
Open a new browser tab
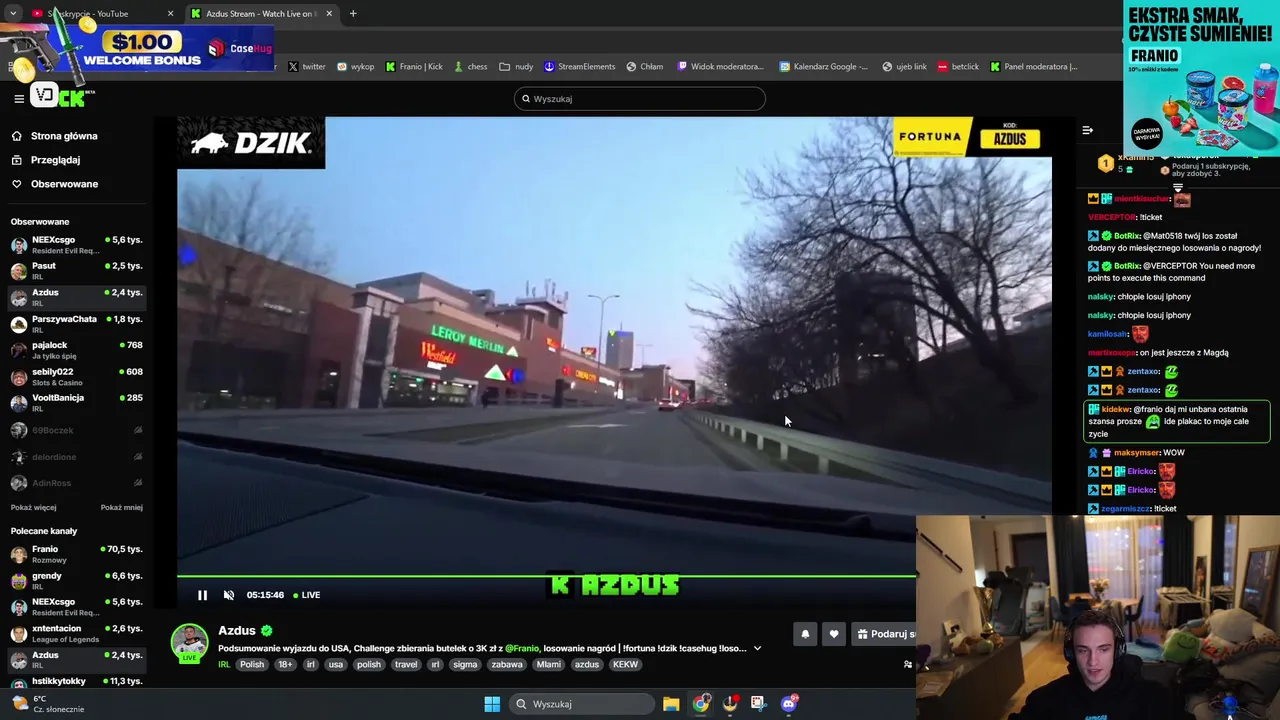coord(353,14)
